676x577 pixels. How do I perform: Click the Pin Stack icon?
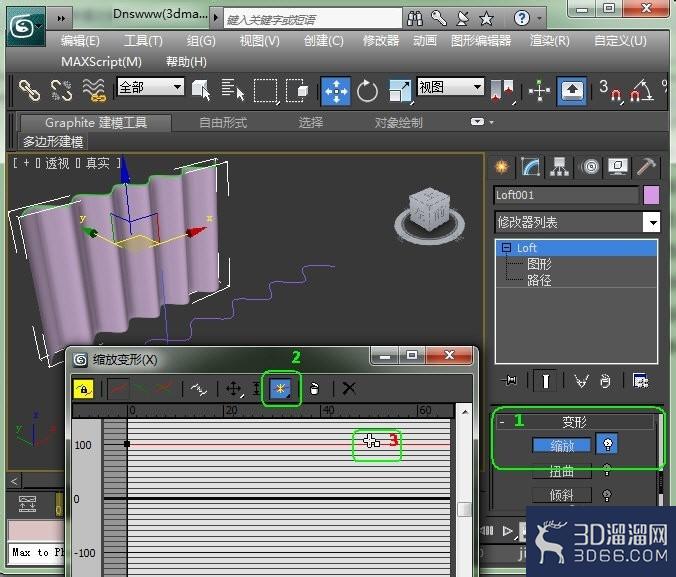click(510, 381)
